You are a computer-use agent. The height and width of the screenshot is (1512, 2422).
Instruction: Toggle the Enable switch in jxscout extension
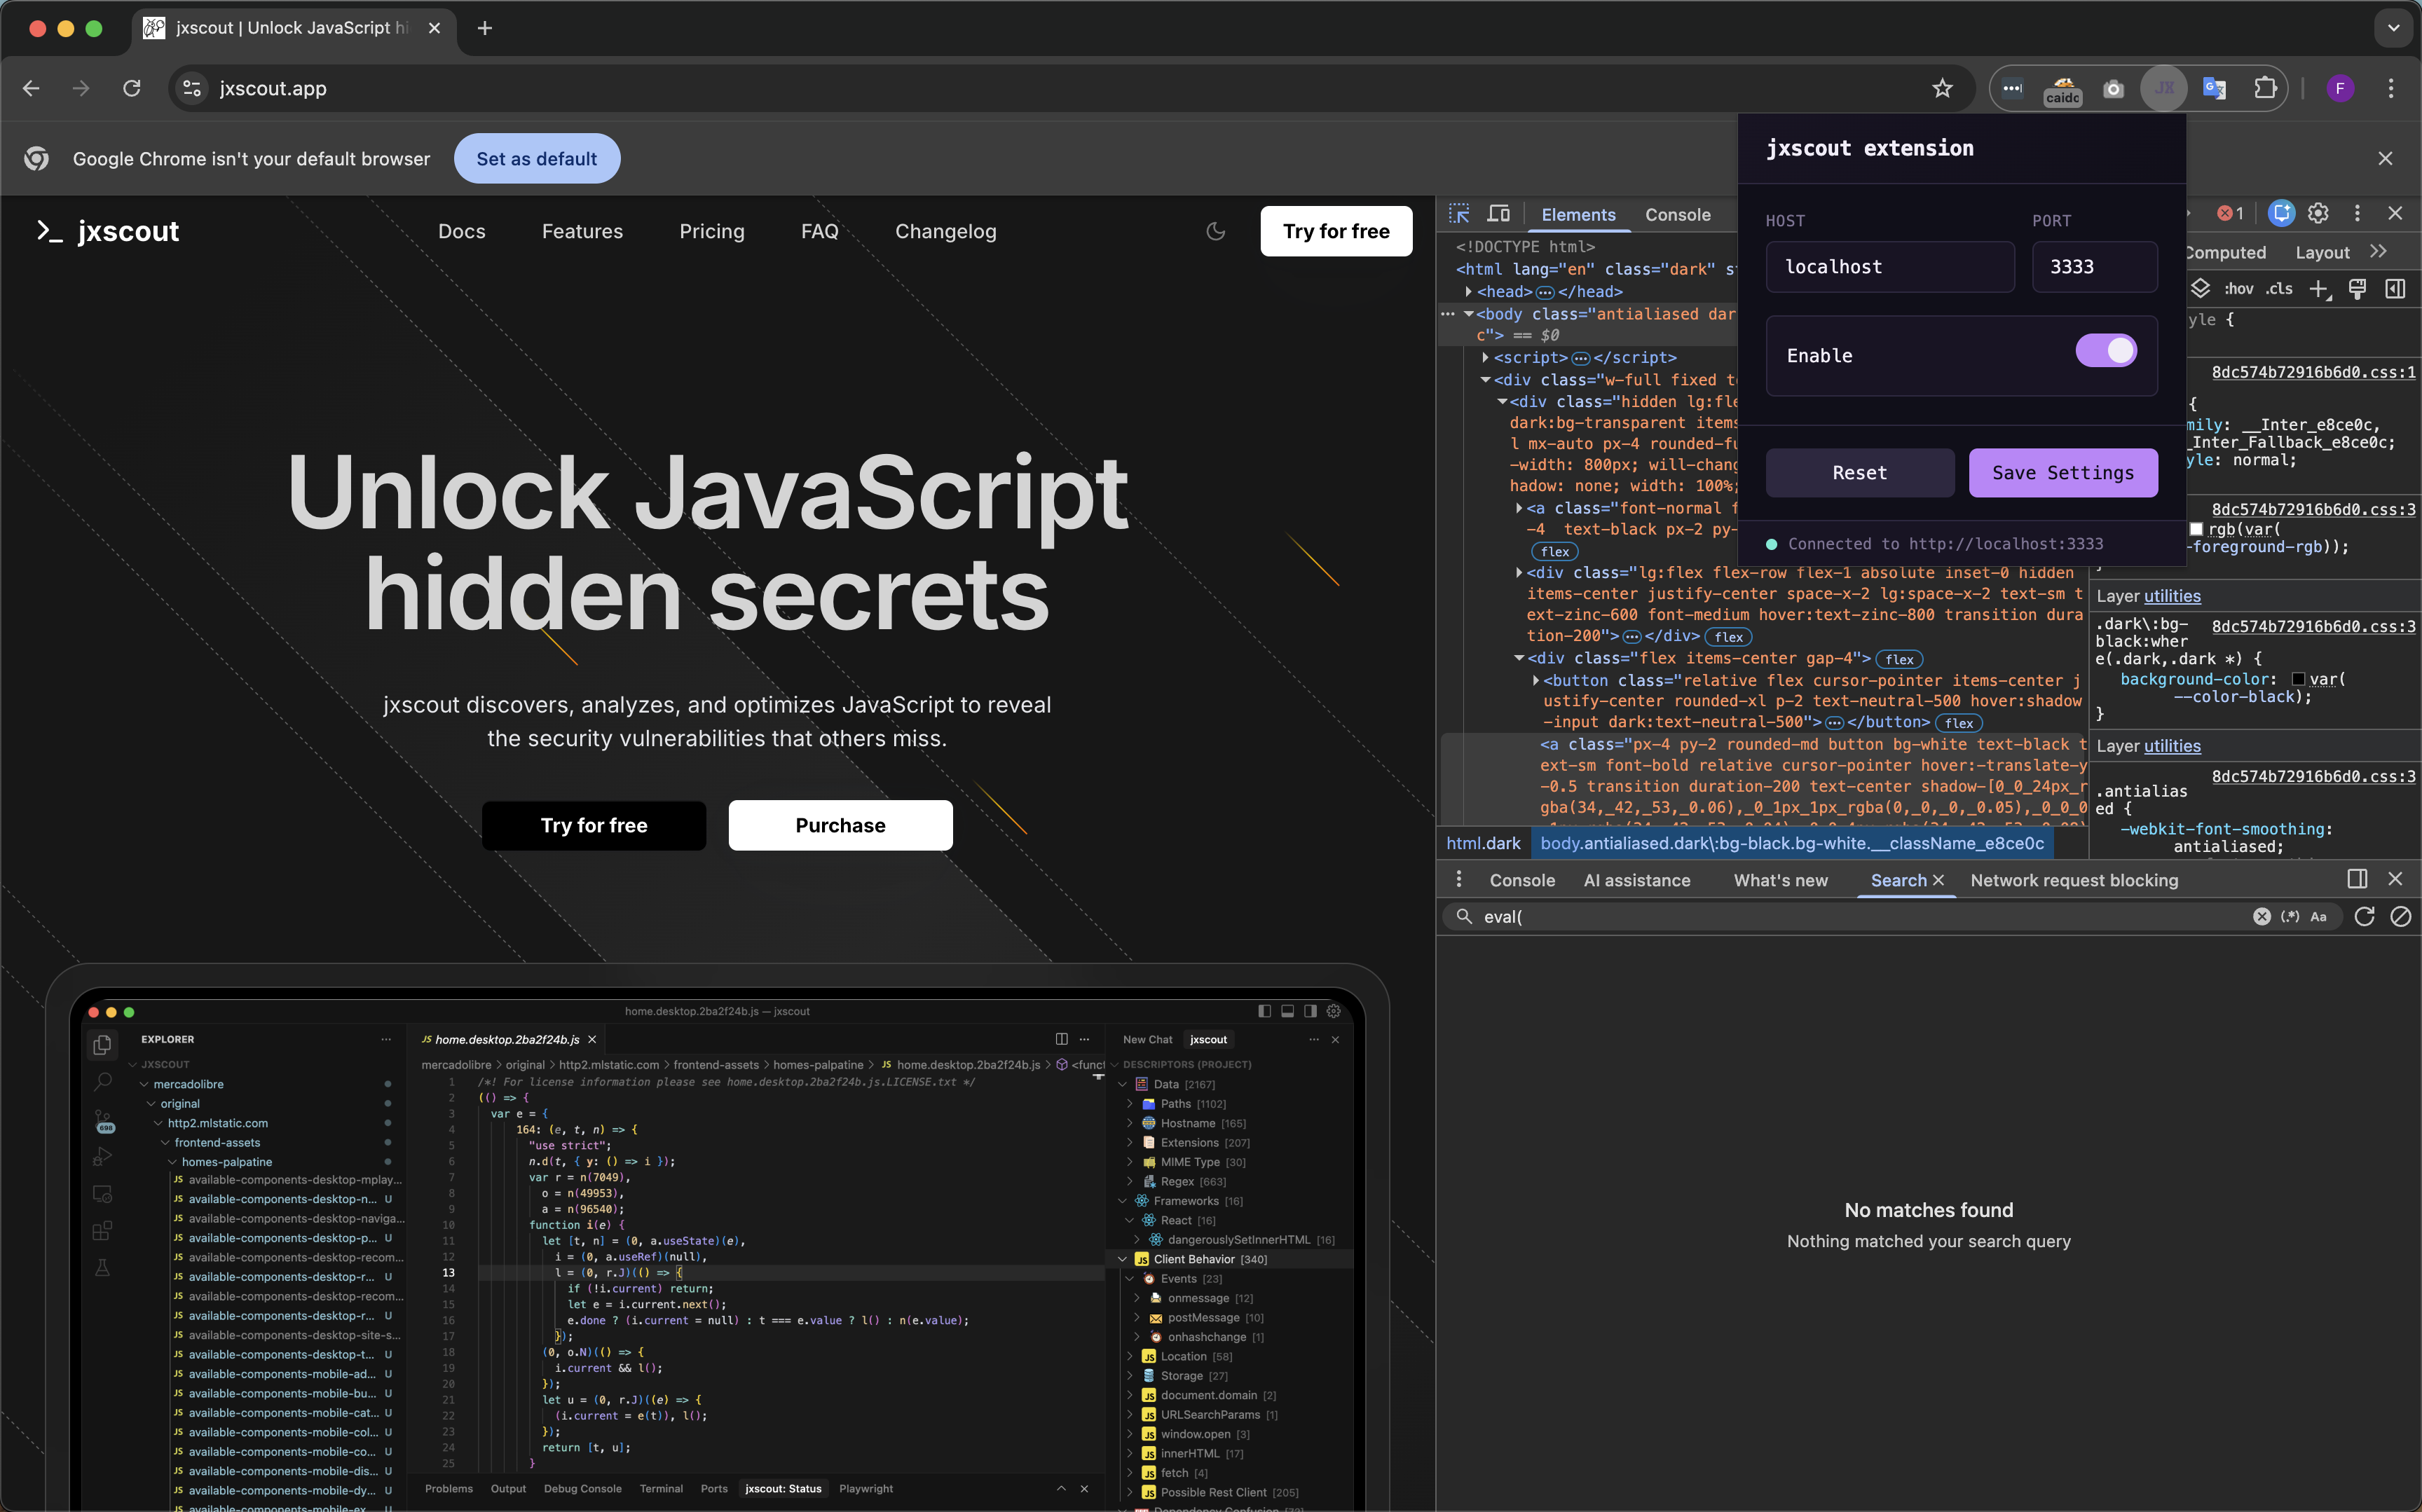pos(2106,351)
